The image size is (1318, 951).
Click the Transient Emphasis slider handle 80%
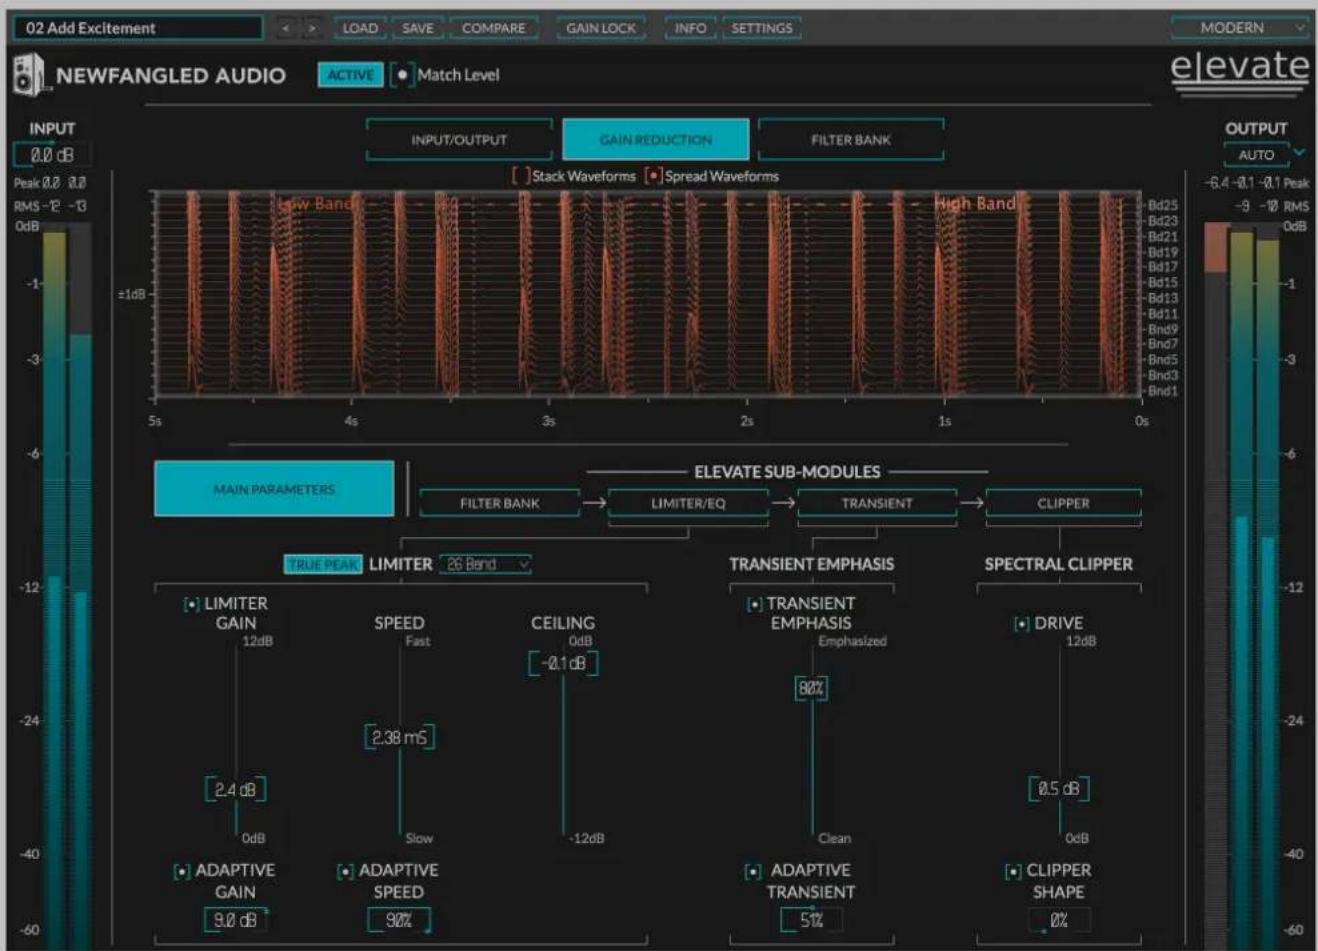tap(811, 689)
